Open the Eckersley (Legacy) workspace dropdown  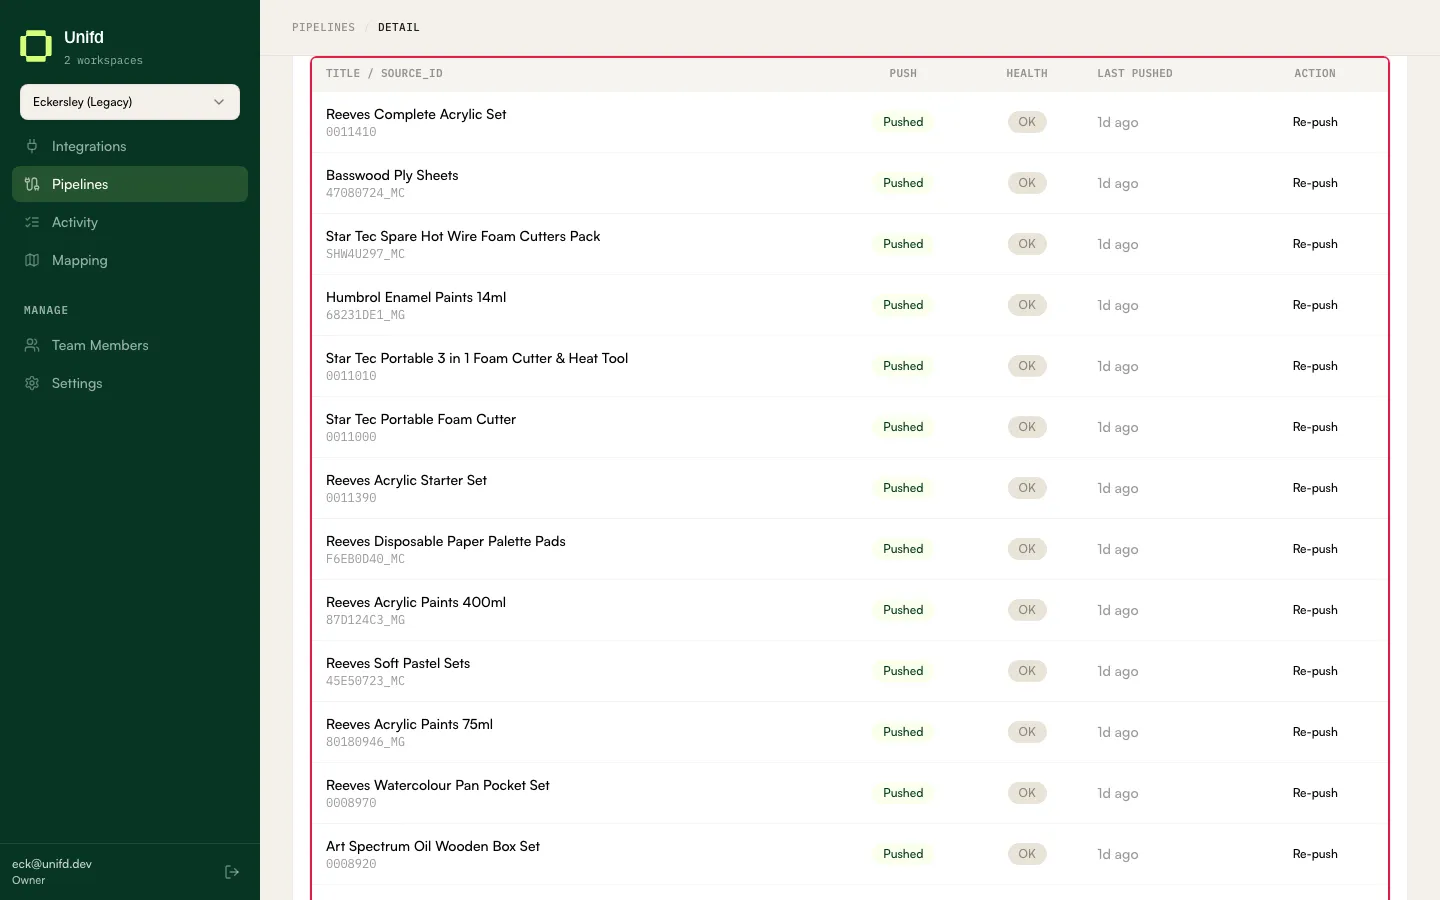(x=130, y=102)
